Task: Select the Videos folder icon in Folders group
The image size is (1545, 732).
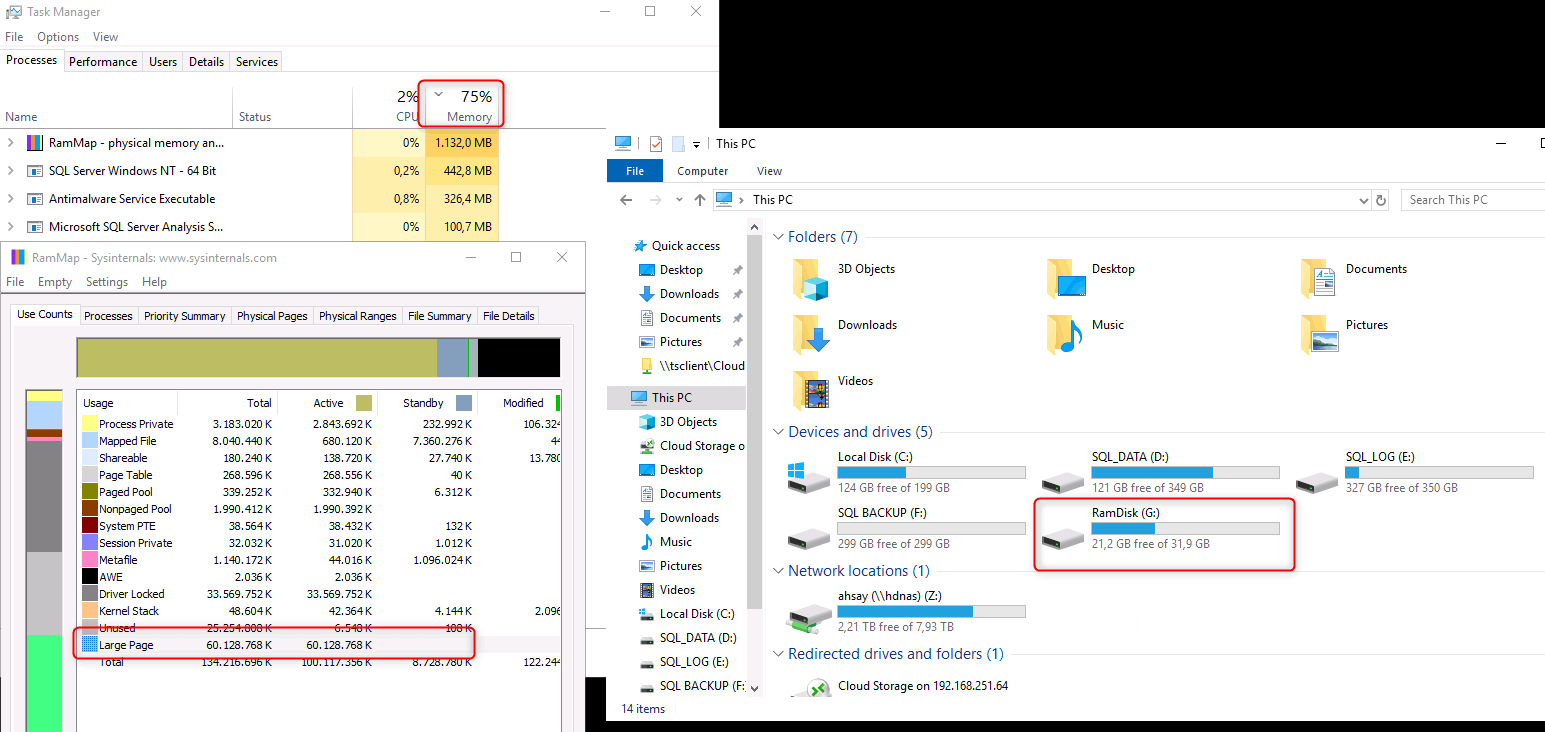Action: [811, 390]
